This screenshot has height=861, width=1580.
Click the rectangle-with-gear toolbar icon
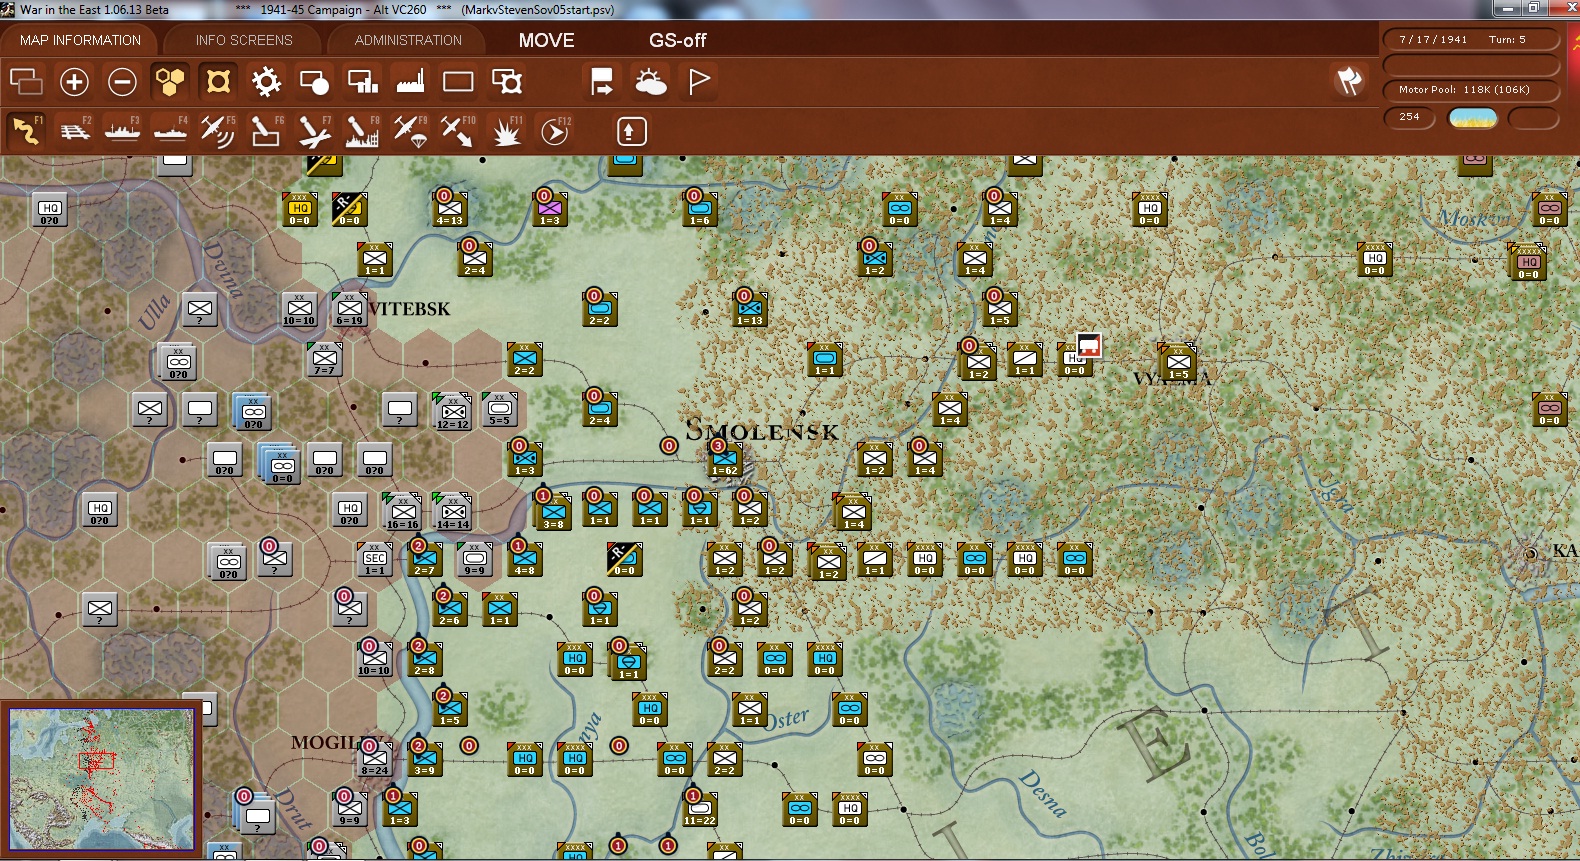coord(507,82)
